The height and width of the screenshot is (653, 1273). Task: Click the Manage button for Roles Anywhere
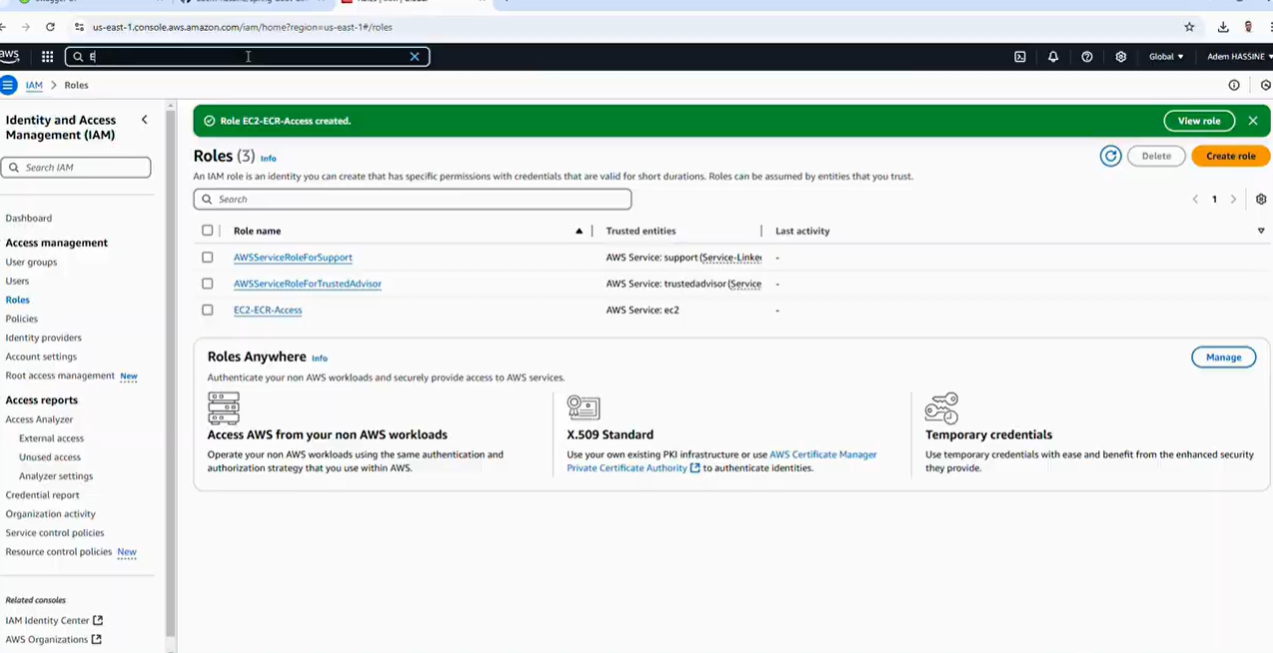click(x=1223, y=357)
